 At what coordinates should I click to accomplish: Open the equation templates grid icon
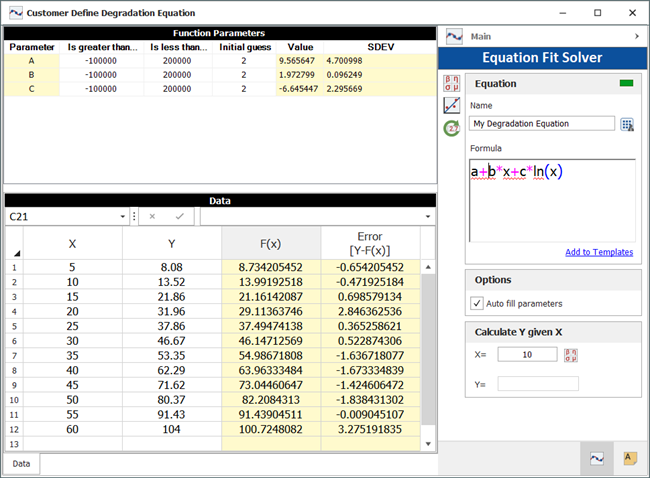point(627,124)
